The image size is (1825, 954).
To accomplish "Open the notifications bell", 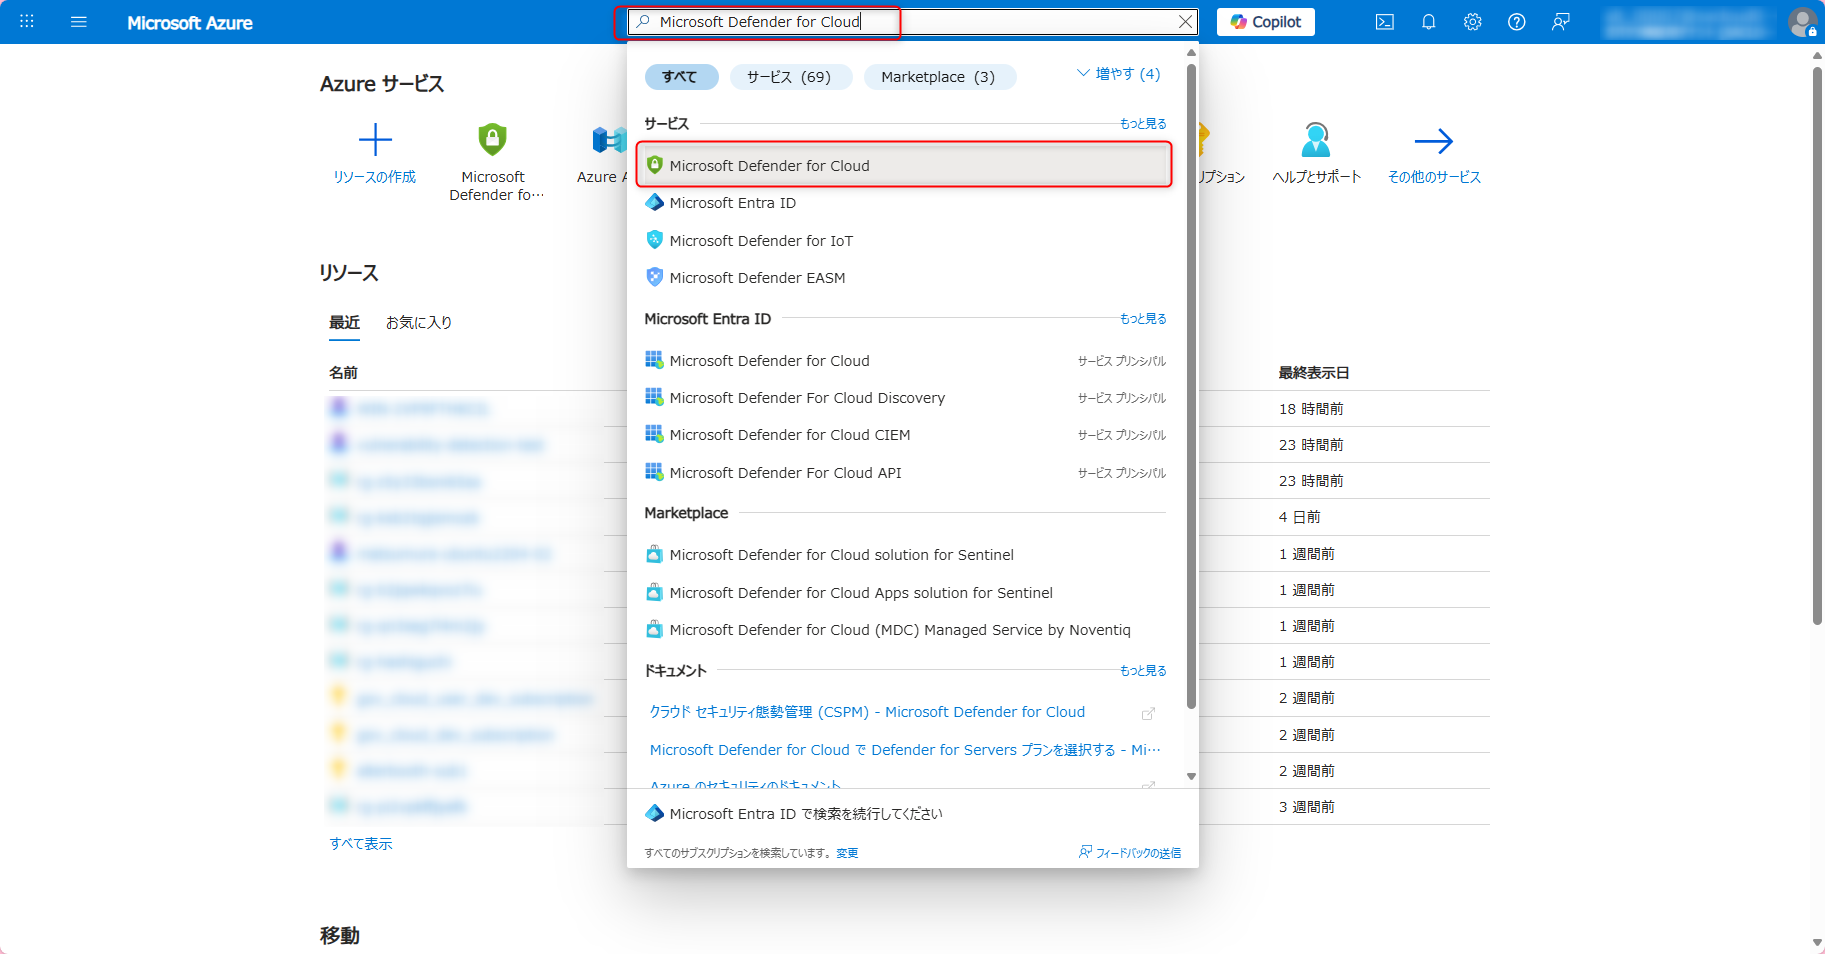I will click(x=1428, y=21).
